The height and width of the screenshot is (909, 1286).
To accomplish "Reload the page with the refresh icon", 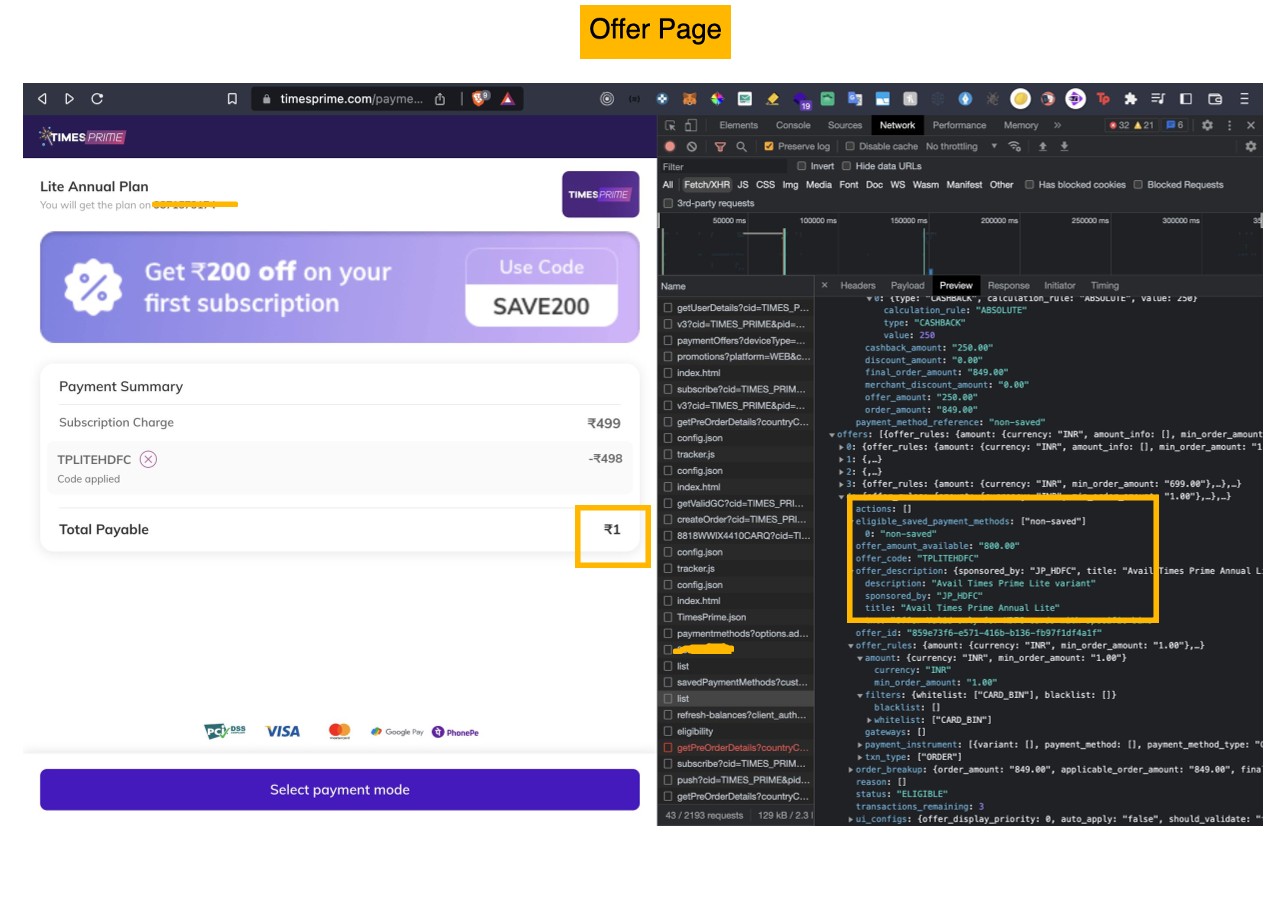I will (97, 99).
